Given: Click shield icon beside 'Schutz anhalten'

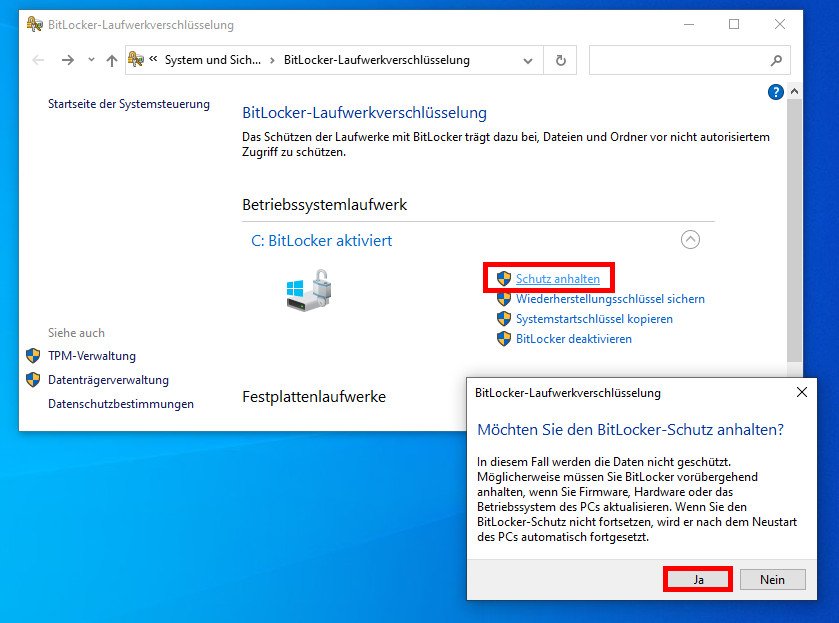Looking at the screenshot, I should coord(504,278).
